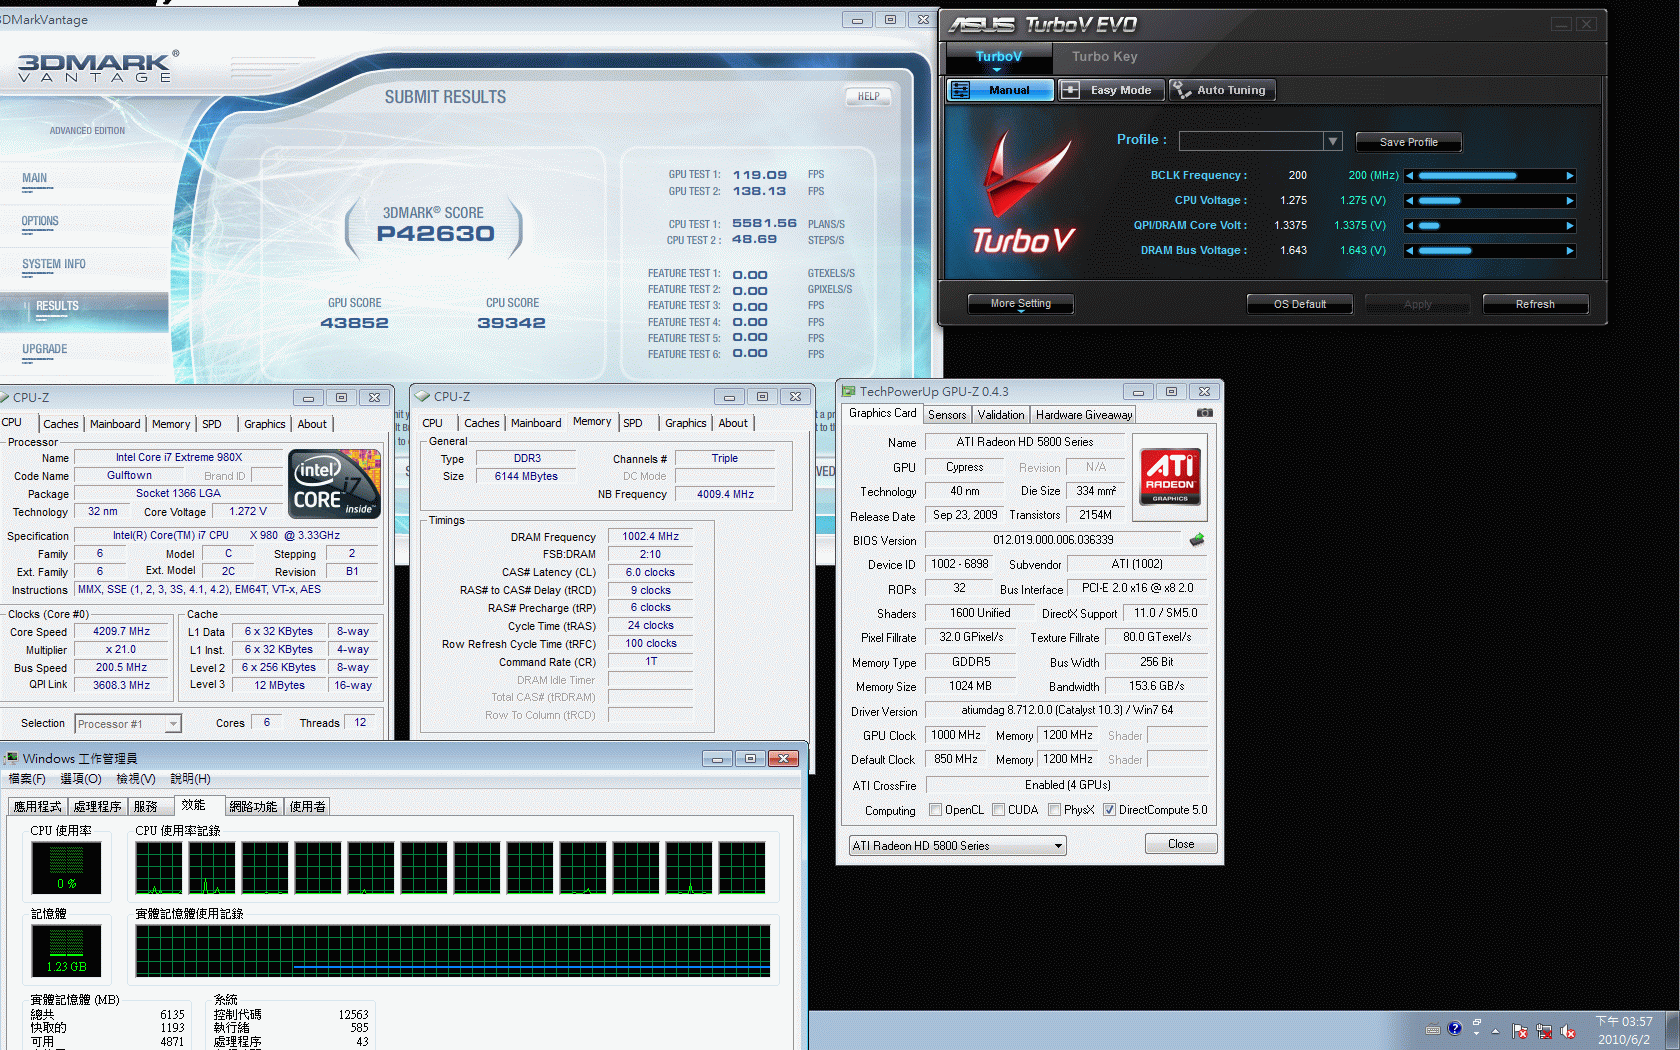
Task: Click the DRAM Bus Voltage slider bar
Action: [1490, 250]
